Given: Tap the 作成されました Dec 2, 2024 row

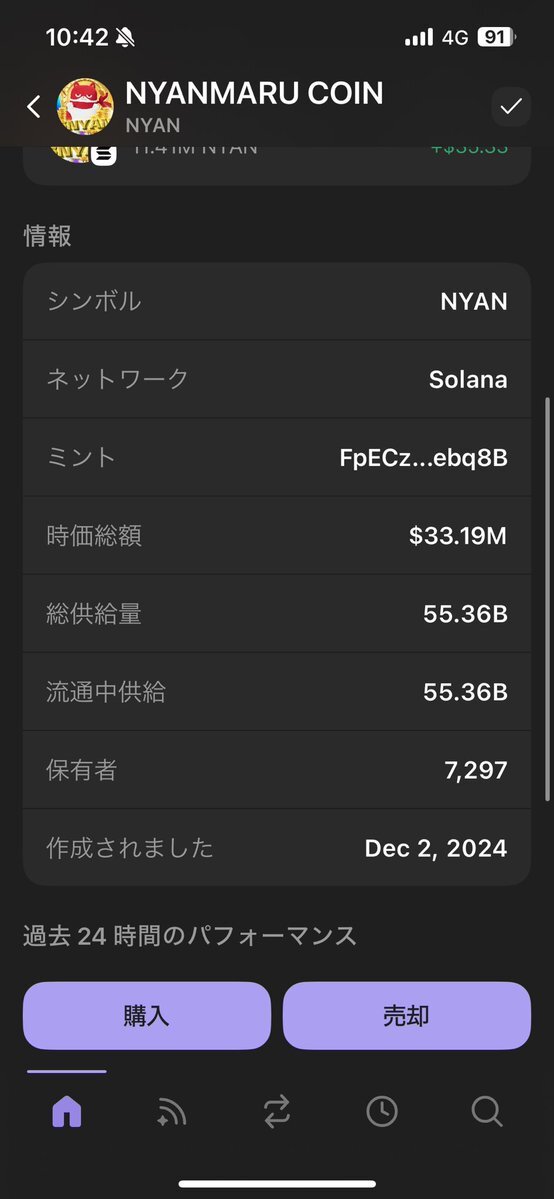Looking at the screenshot, I should tap(277, 847).
